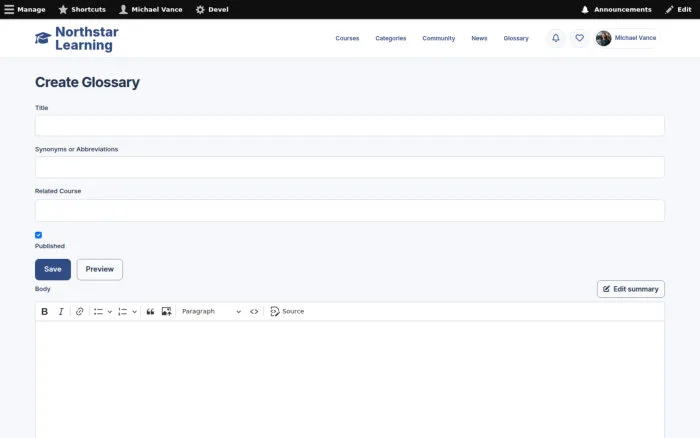Toggle italic formatting in the Body editor

click(x=61, y=312)
